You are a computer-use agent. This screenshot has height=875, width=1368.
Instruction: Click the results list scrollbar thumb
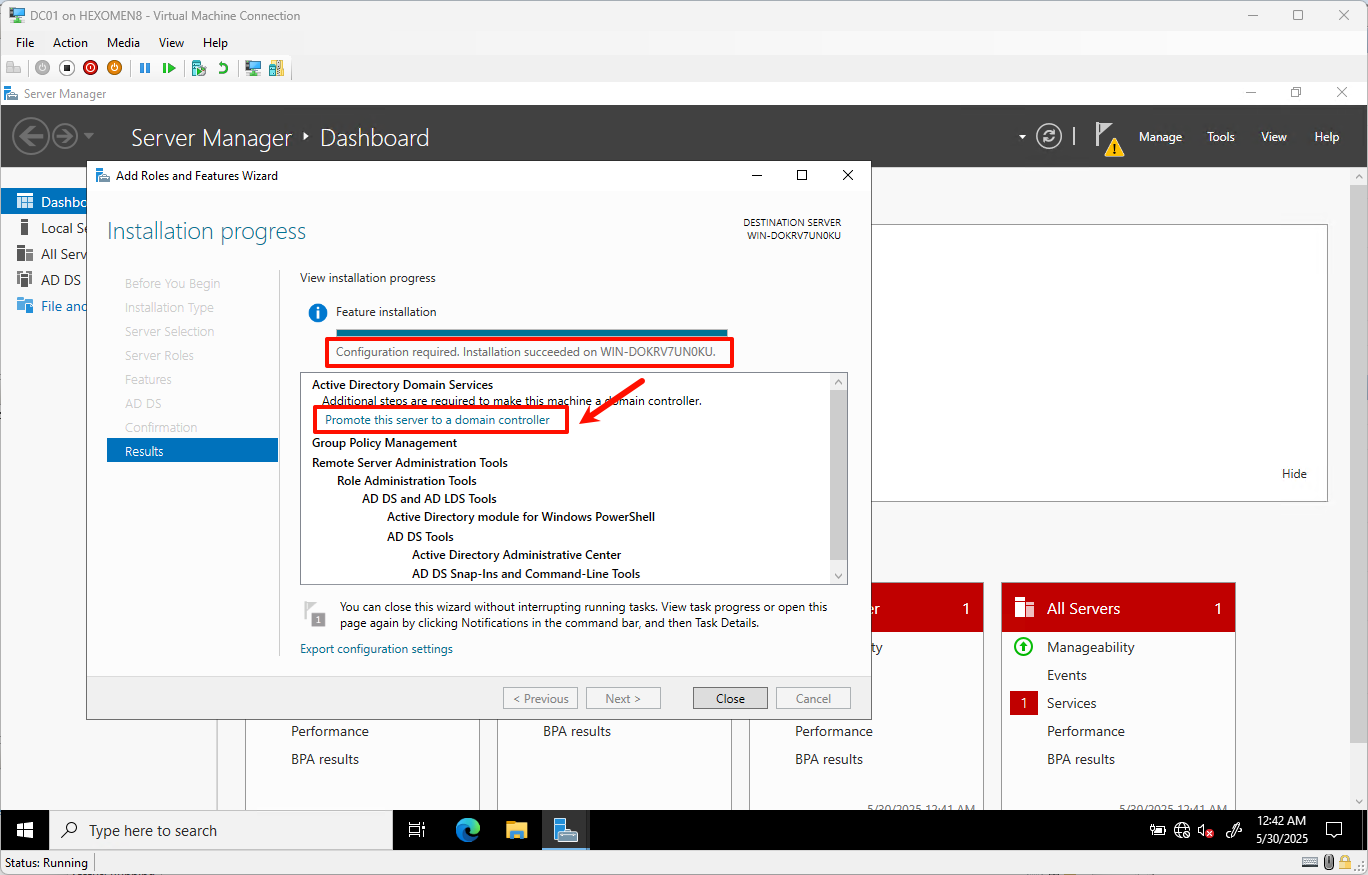(839, 475)
